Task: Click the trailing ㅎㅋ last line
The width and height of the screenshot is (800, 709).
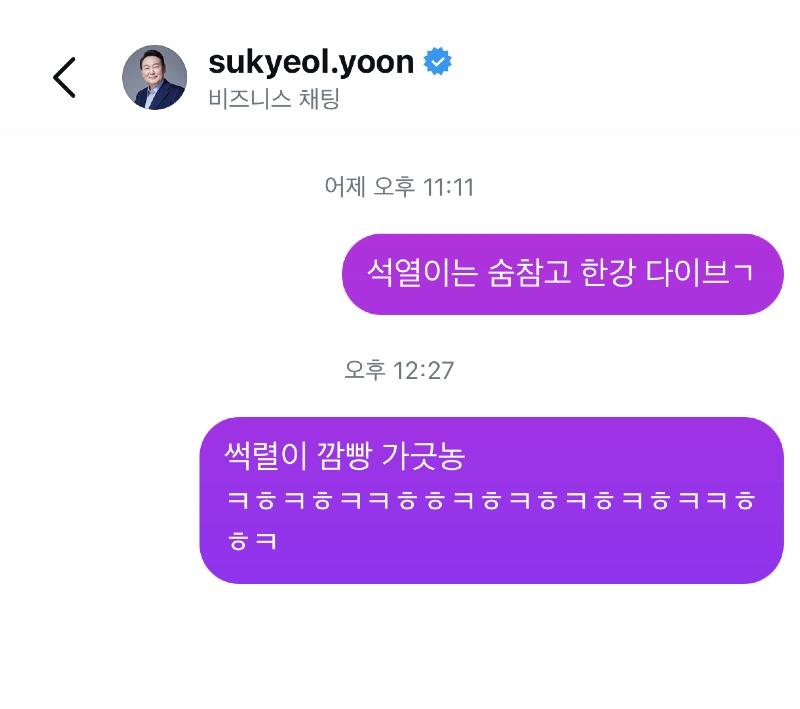Action: (252, 541)
